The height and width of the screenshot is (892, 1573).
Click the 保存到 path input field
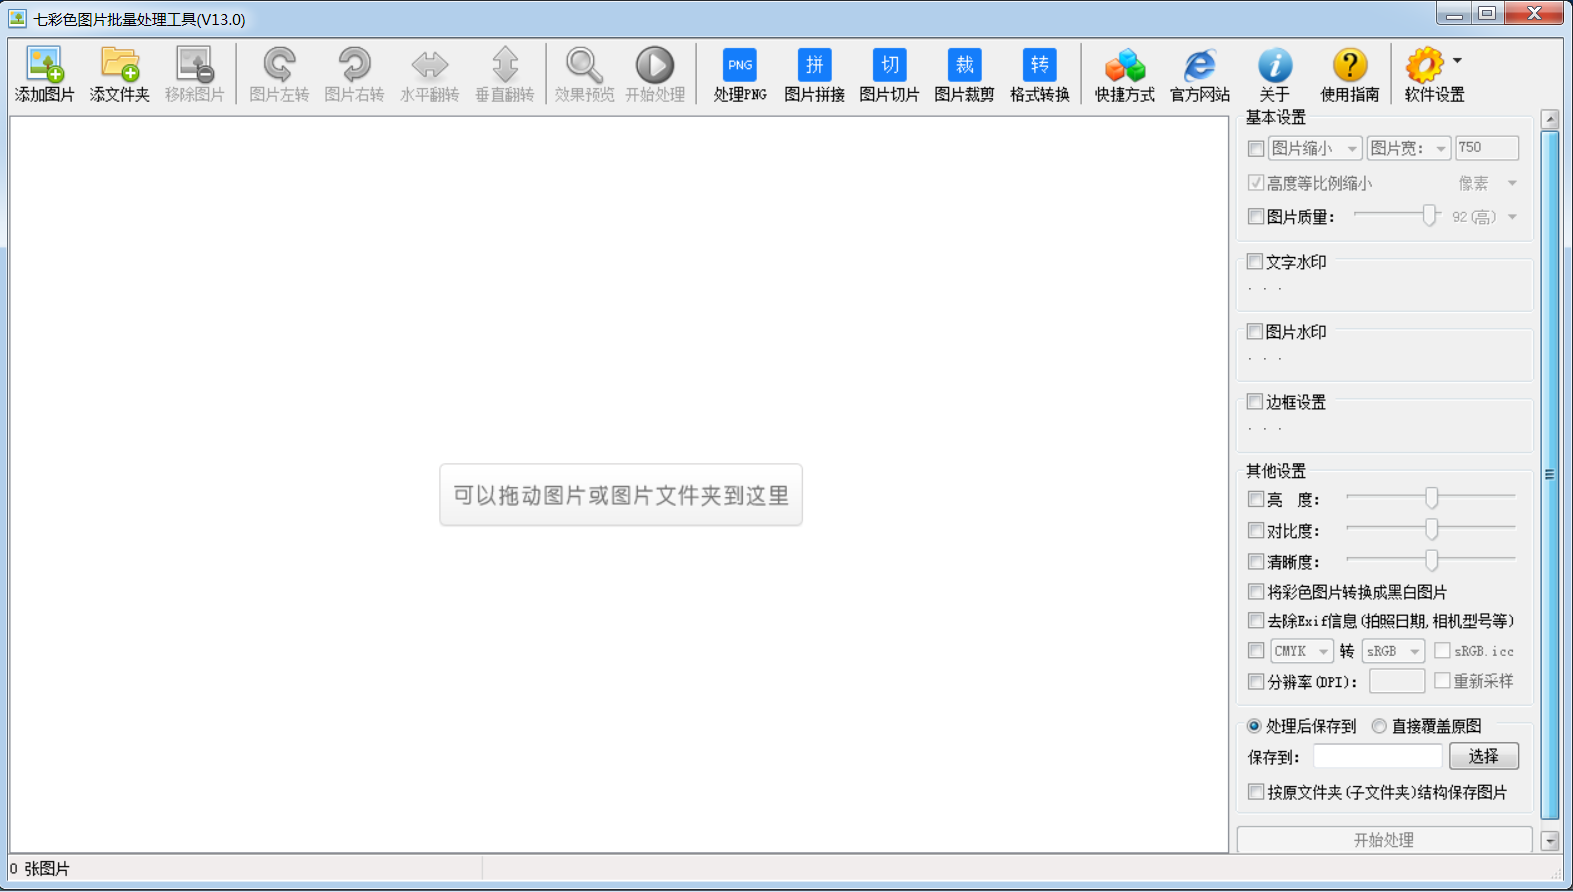tap(1377, 757)
